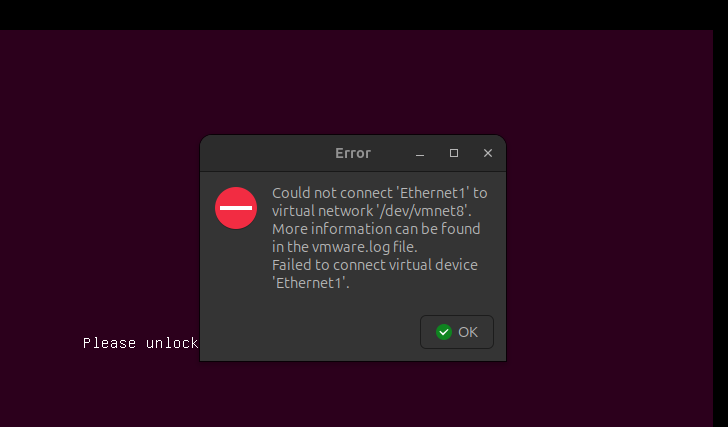Click the "Please unlock" console text
Screen dimensions: 728x427
[140, 343]
